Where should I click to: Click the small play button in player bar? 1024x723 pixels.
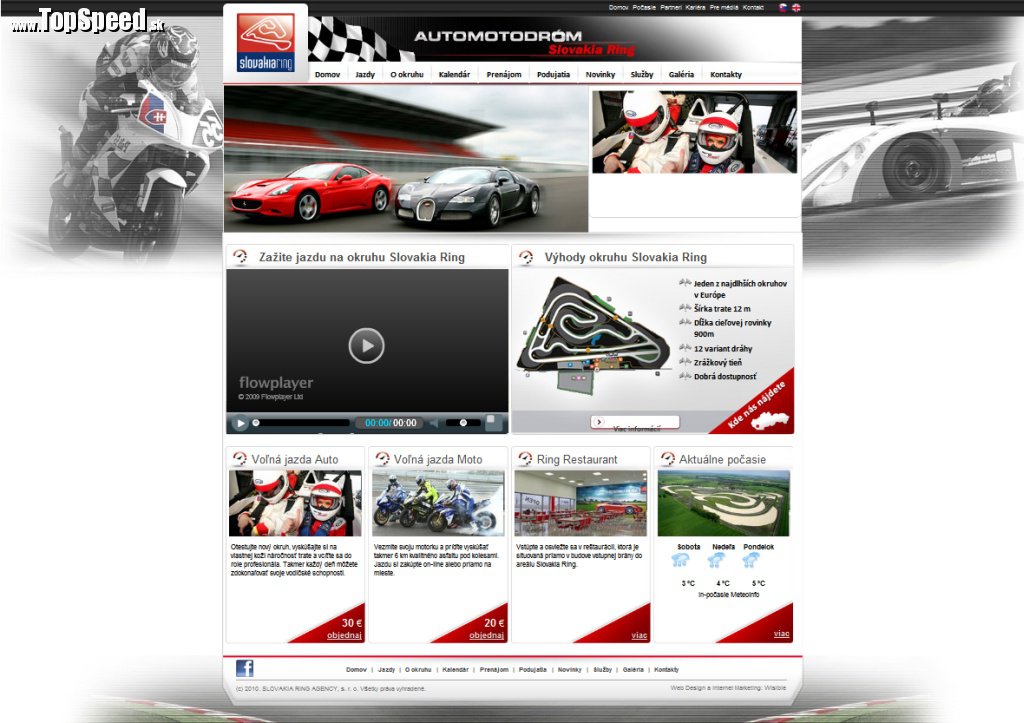click(x=240, y=423)
